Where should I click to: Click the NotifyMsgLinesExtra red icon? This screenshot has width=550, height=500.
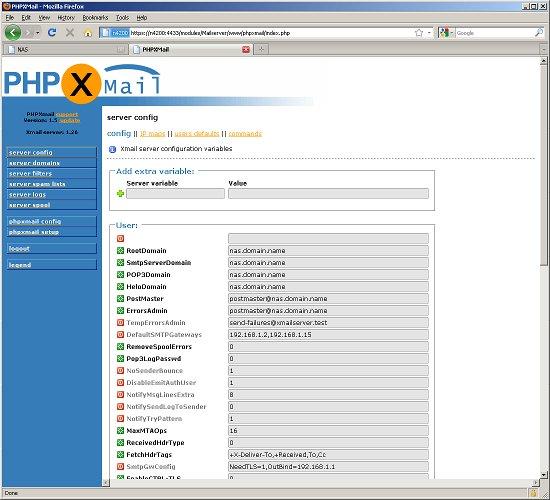click(120, 394)
